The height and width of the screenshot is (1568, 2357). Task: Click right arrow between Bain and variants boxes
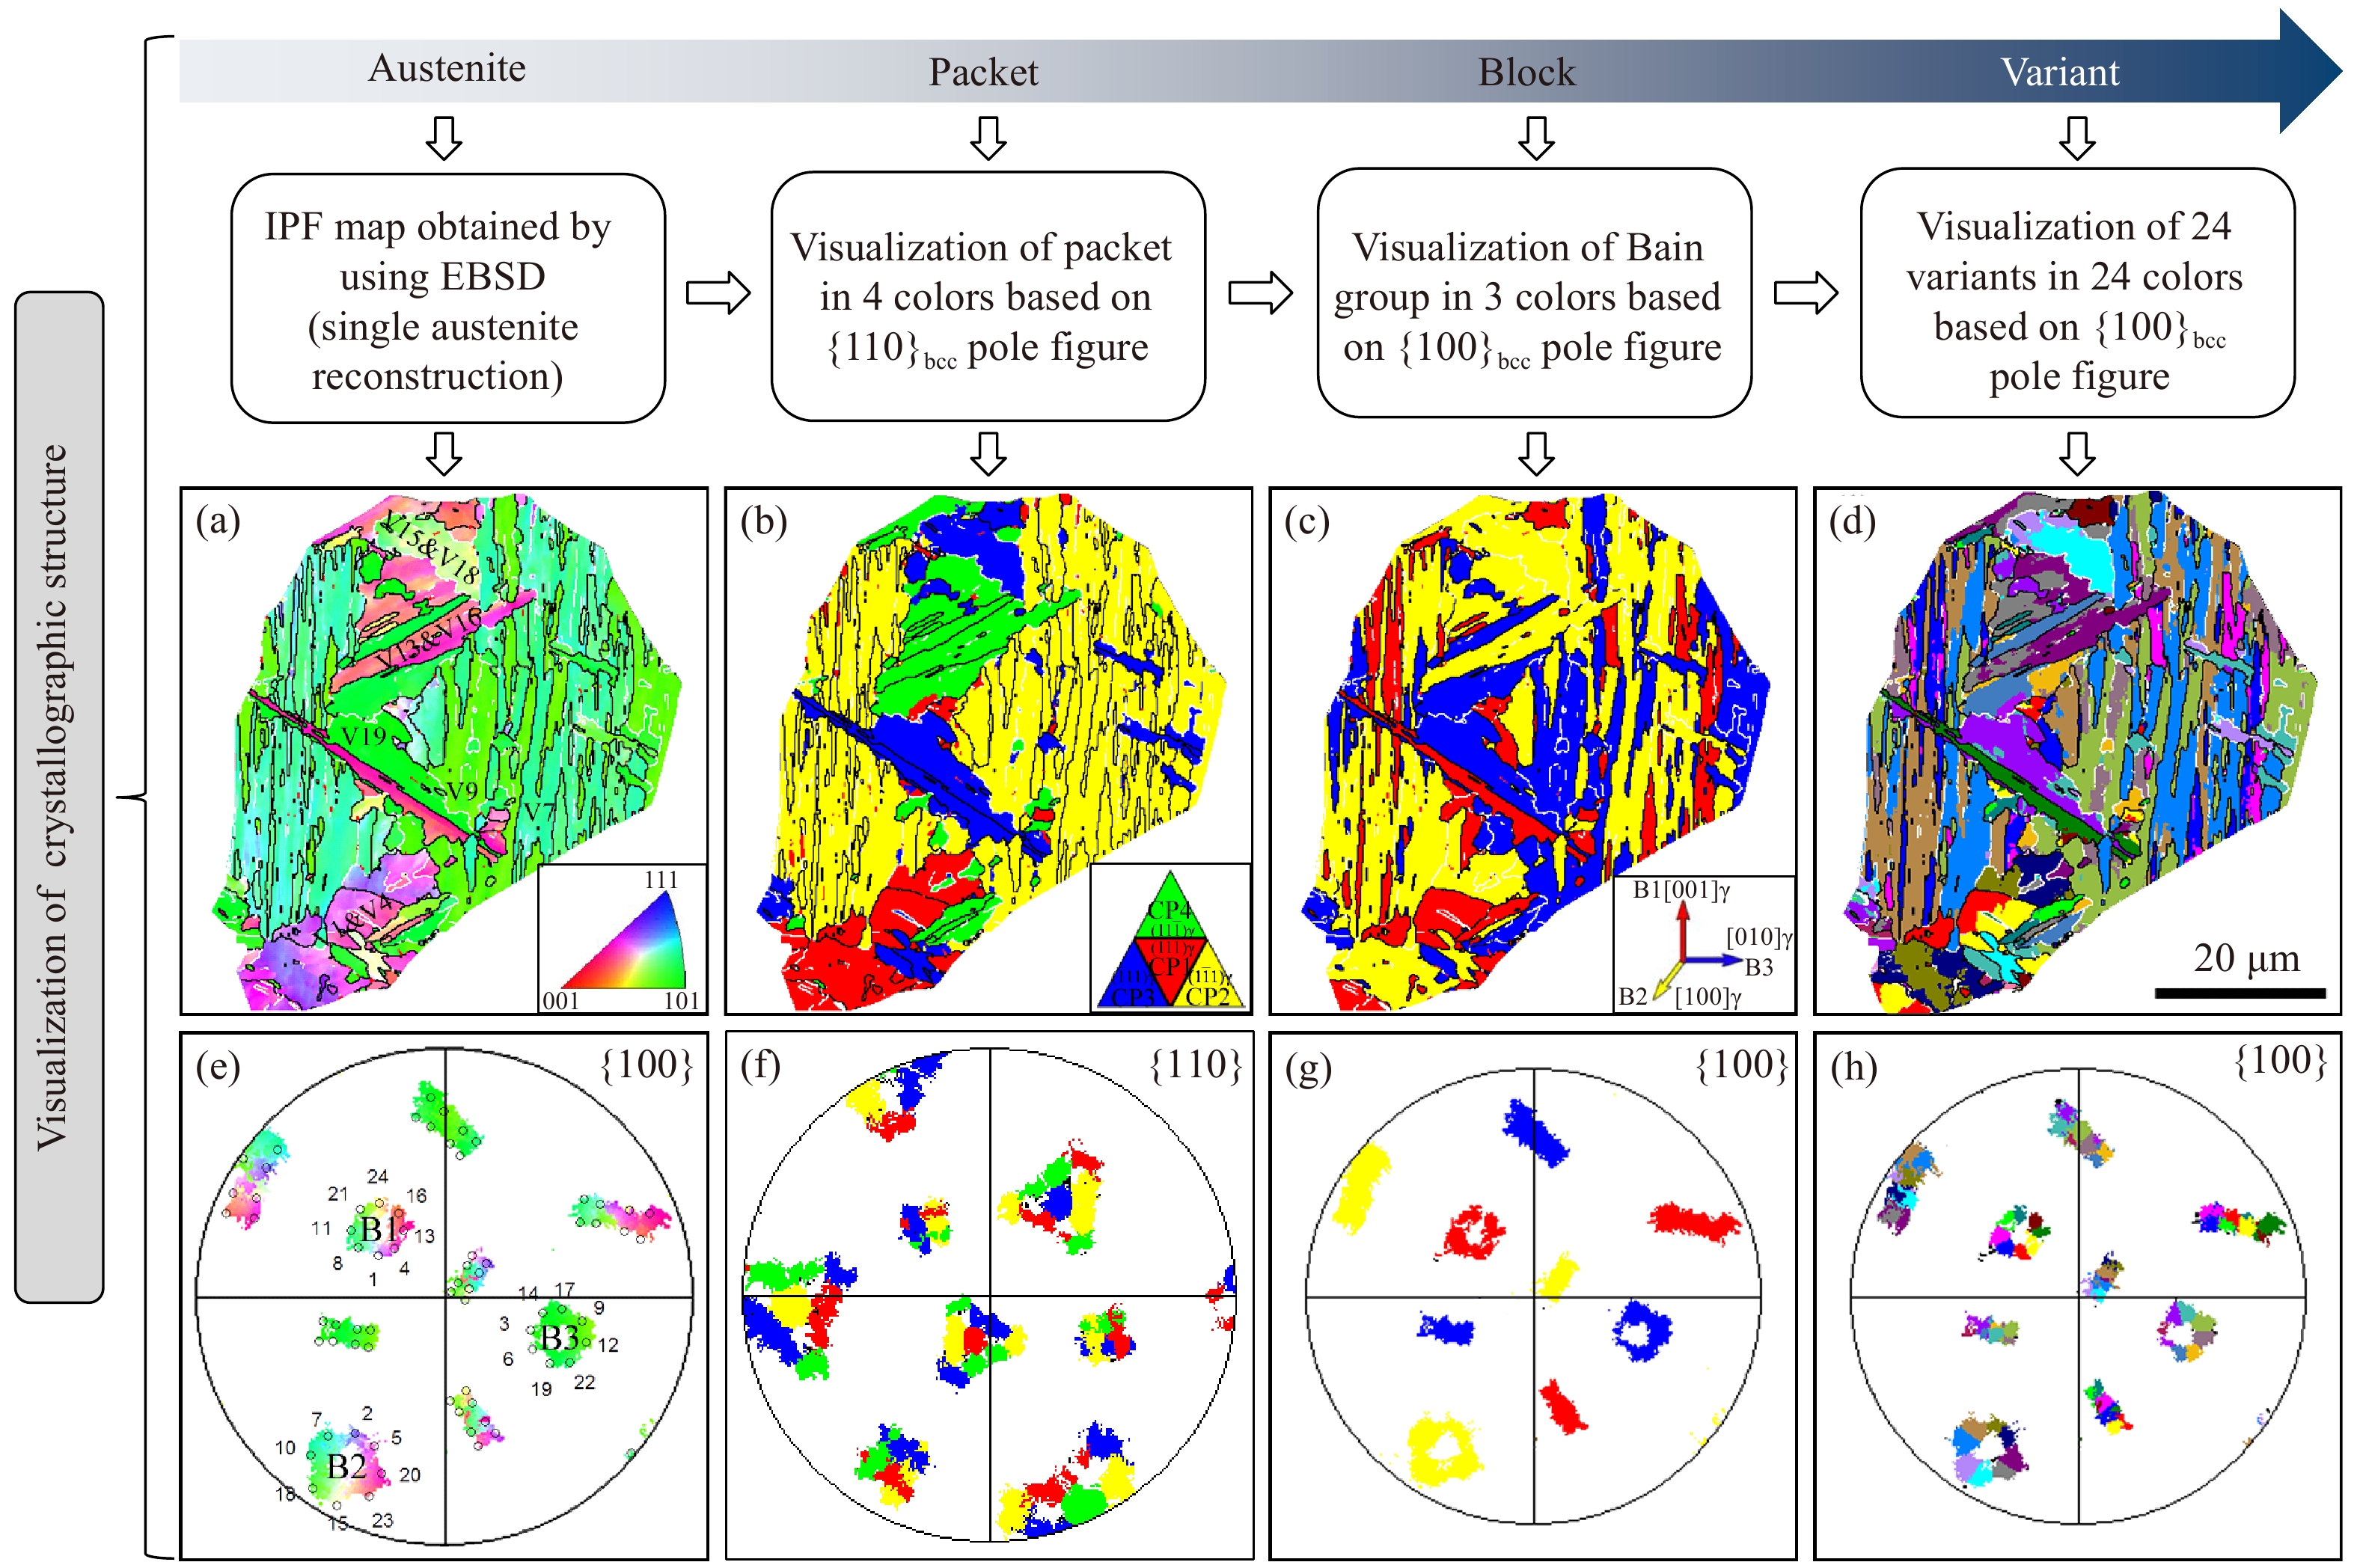[1805, 293]
